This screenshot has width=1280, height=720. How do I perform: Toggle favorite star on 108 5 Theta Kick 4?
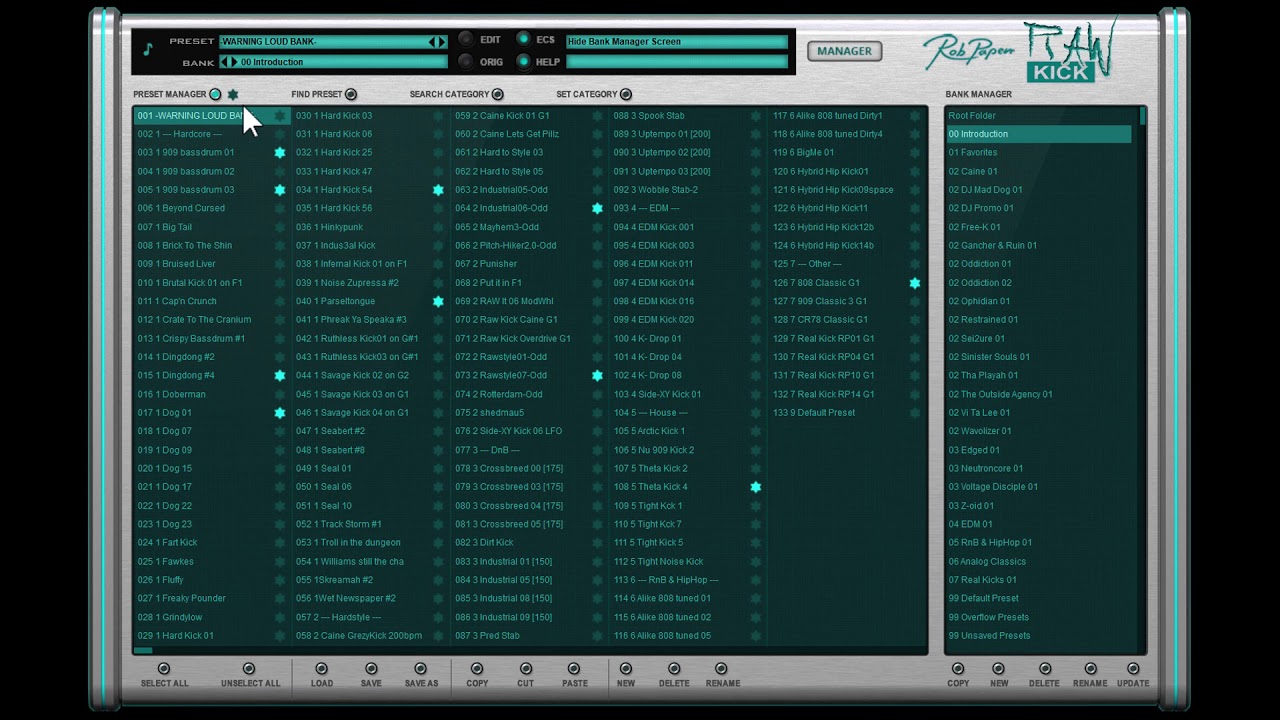tap(756, 487)
